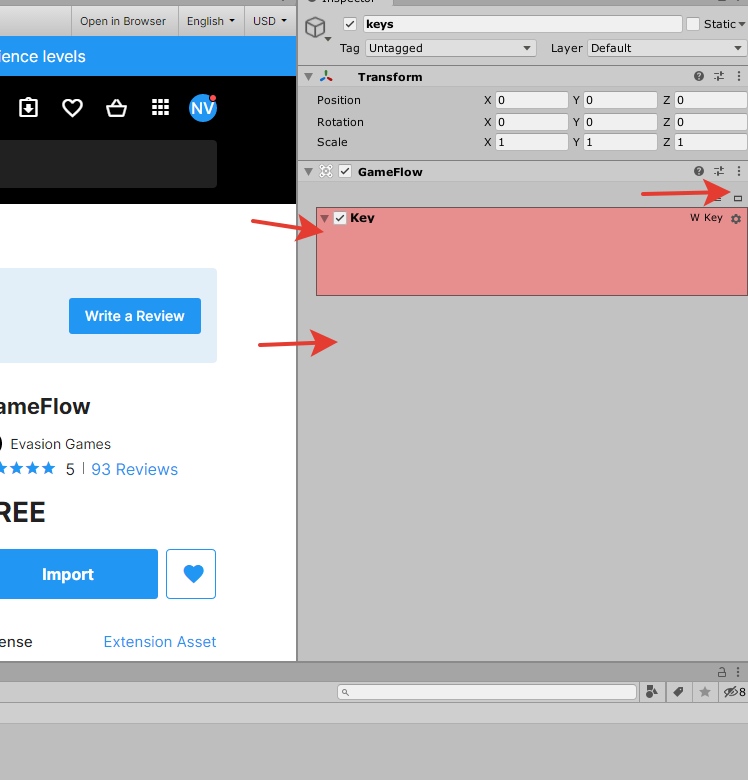Image resolution: width=748 pixels, height=780 pixels.
Task: Collapse the Transform component foldout
Action: tap(309, 77)
